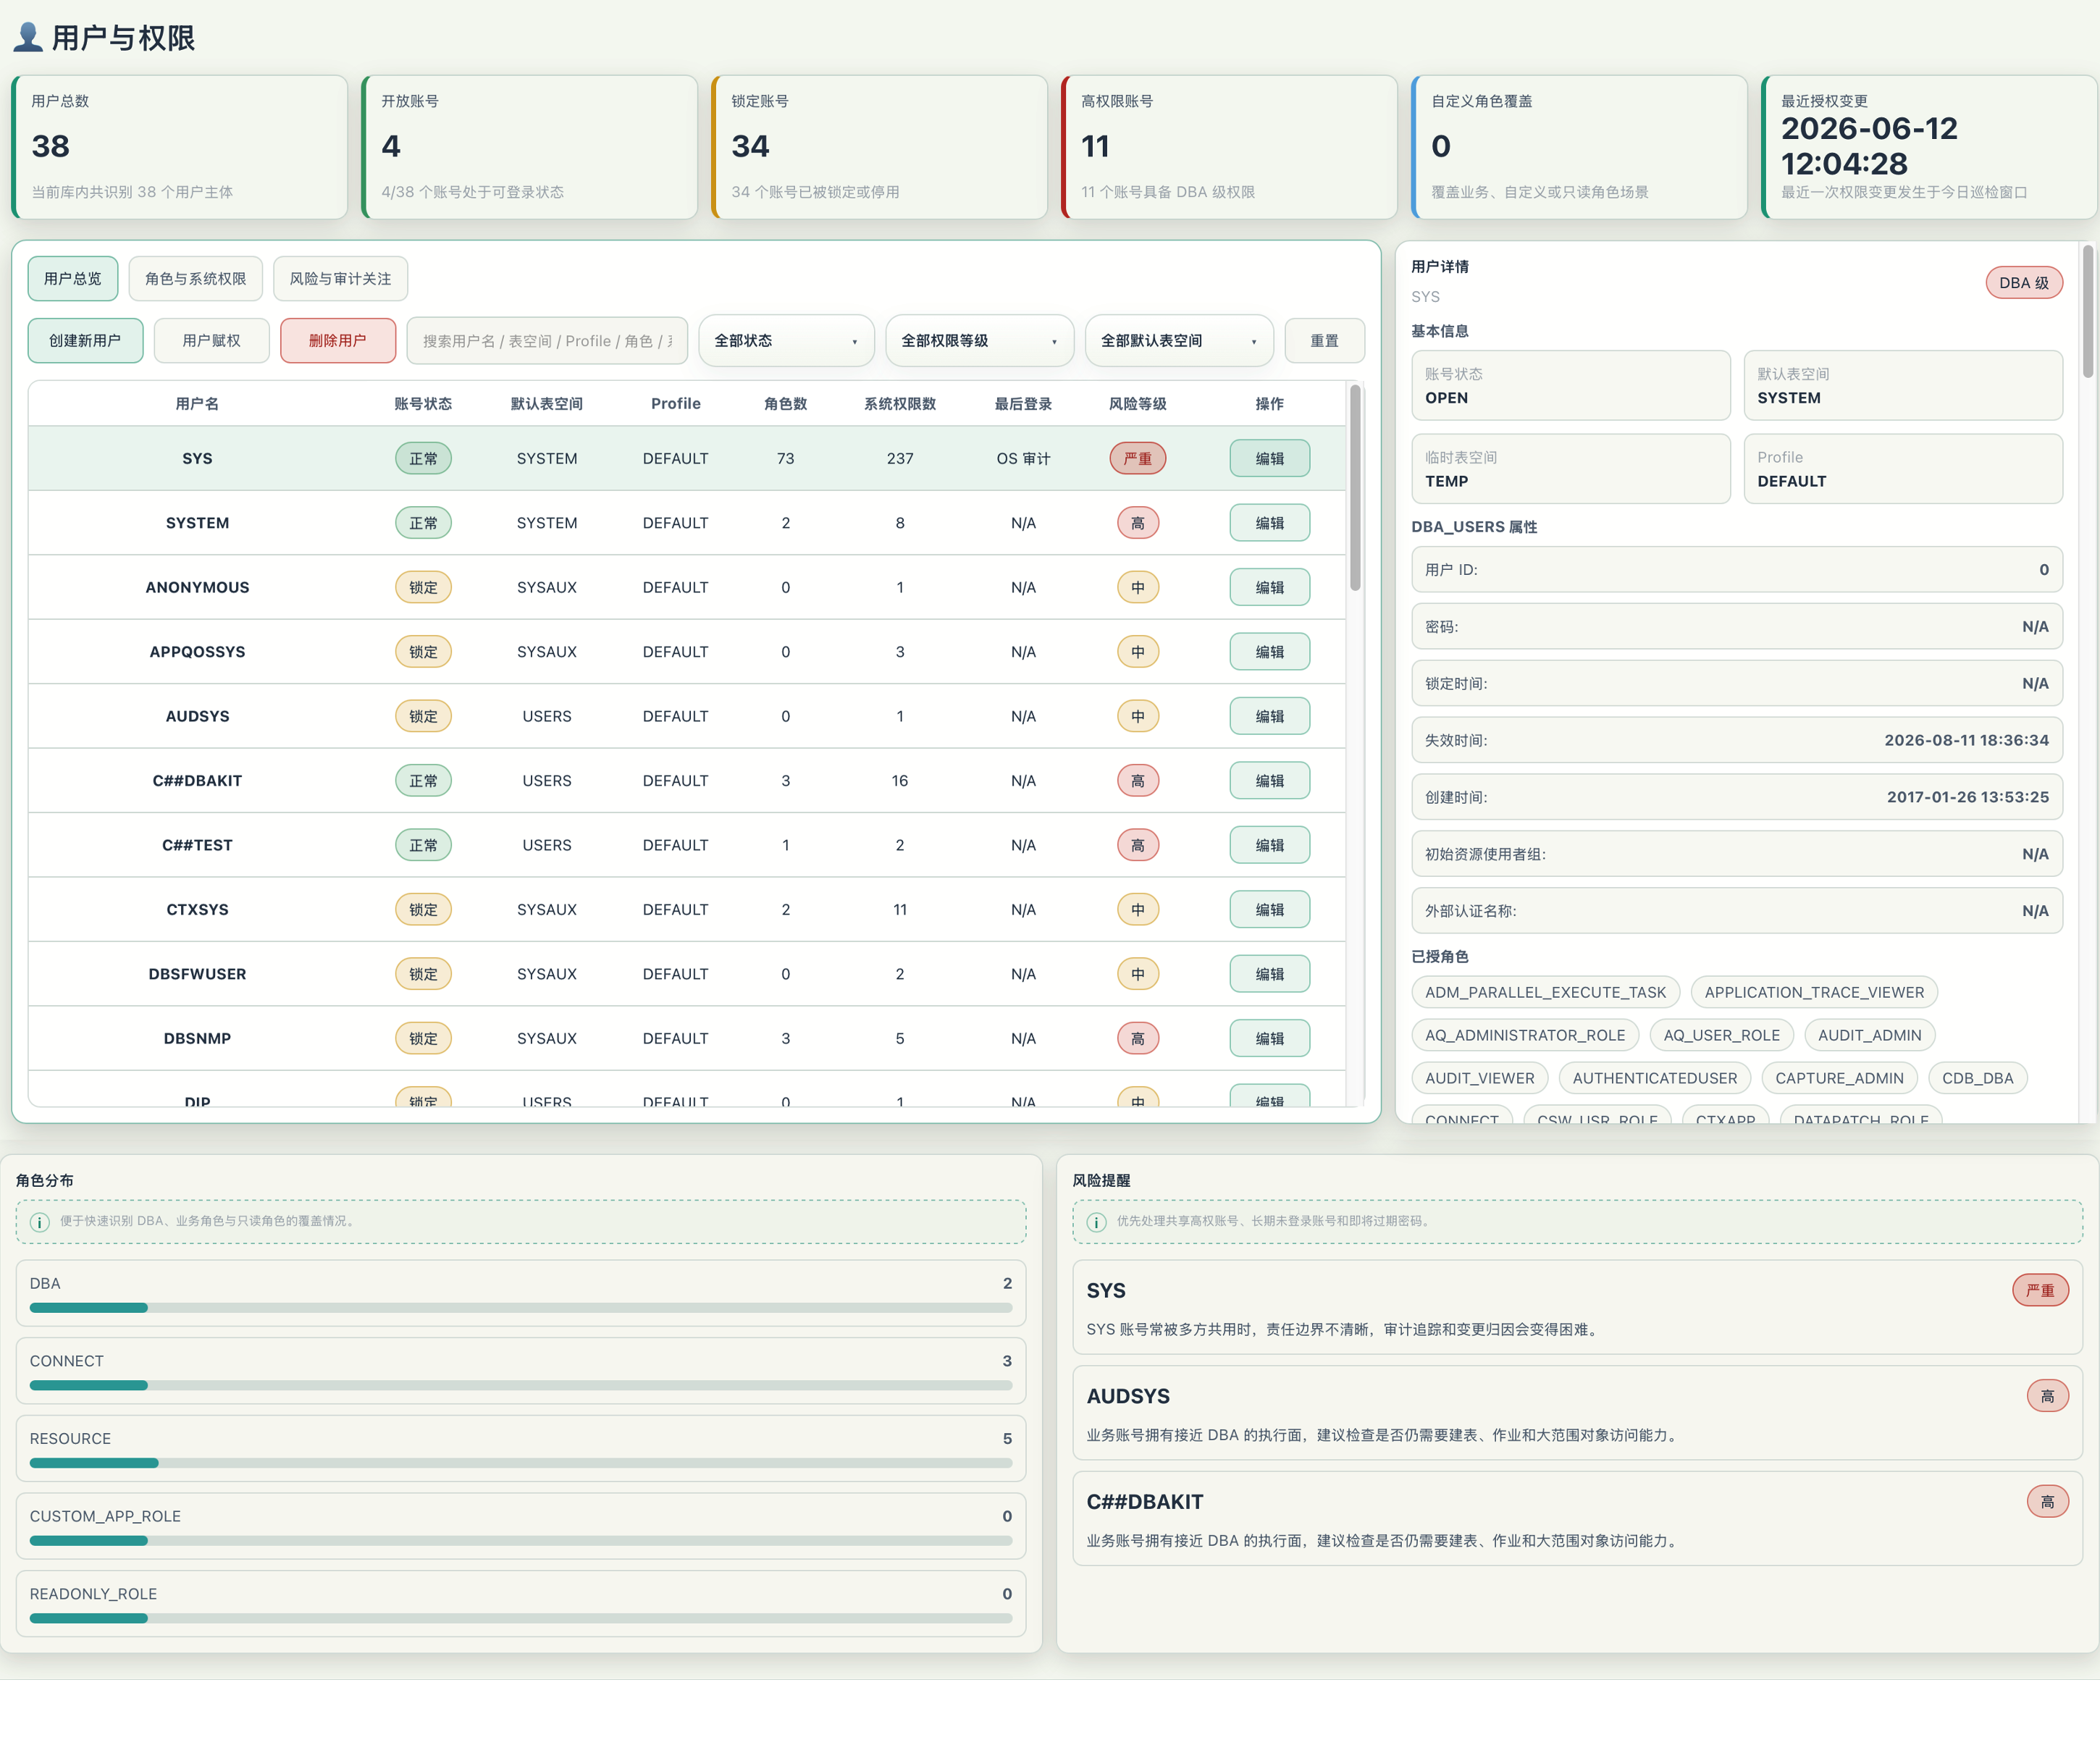Open the 全部默认表空间 dropdown
This screenshot has width=2100, height=1748.
click(1179, 341)
